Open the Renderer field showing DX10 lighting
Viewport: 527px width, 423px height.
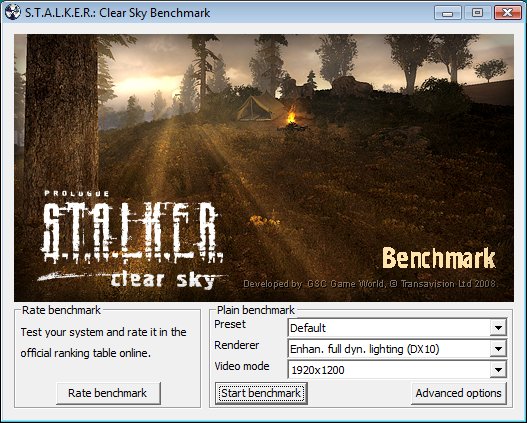click(x=397, y=349)
